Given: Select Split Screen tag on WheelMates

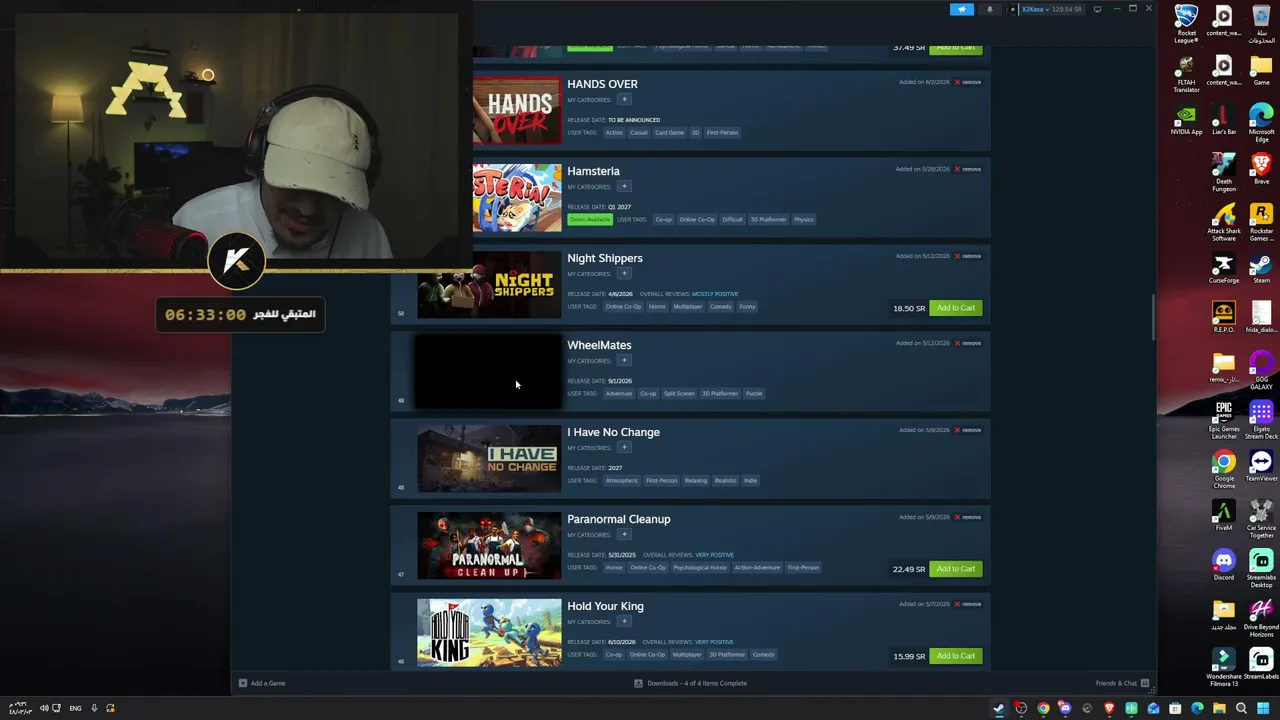Looking at the screenshot, I should click(679, 394).
